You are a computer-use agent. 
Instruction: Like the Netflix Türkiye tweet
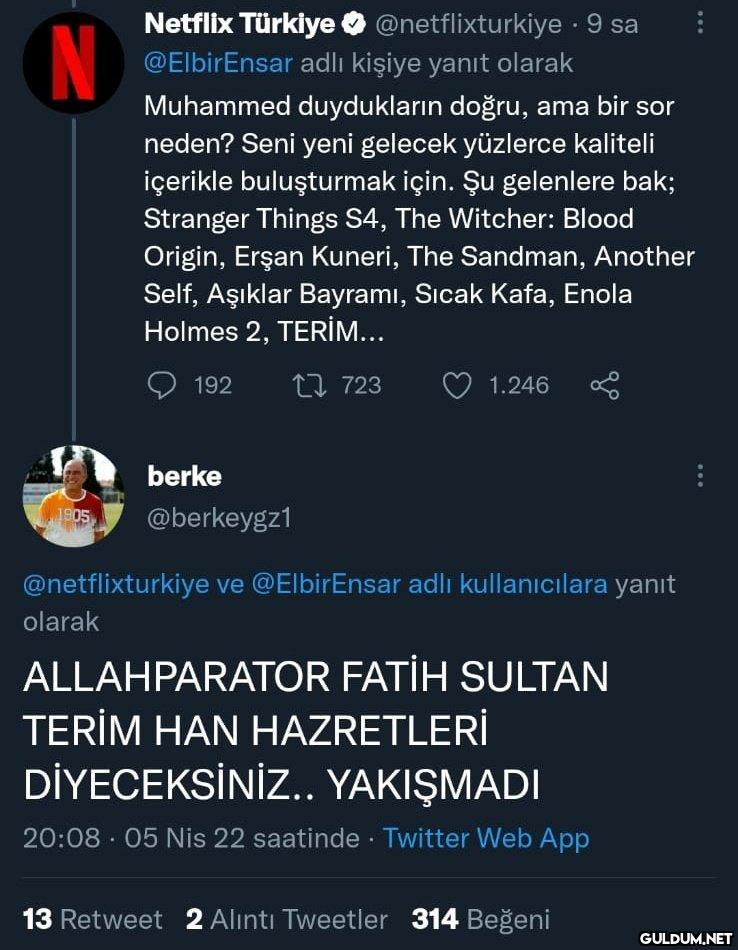pyautogui.click(x=456, y=385)
